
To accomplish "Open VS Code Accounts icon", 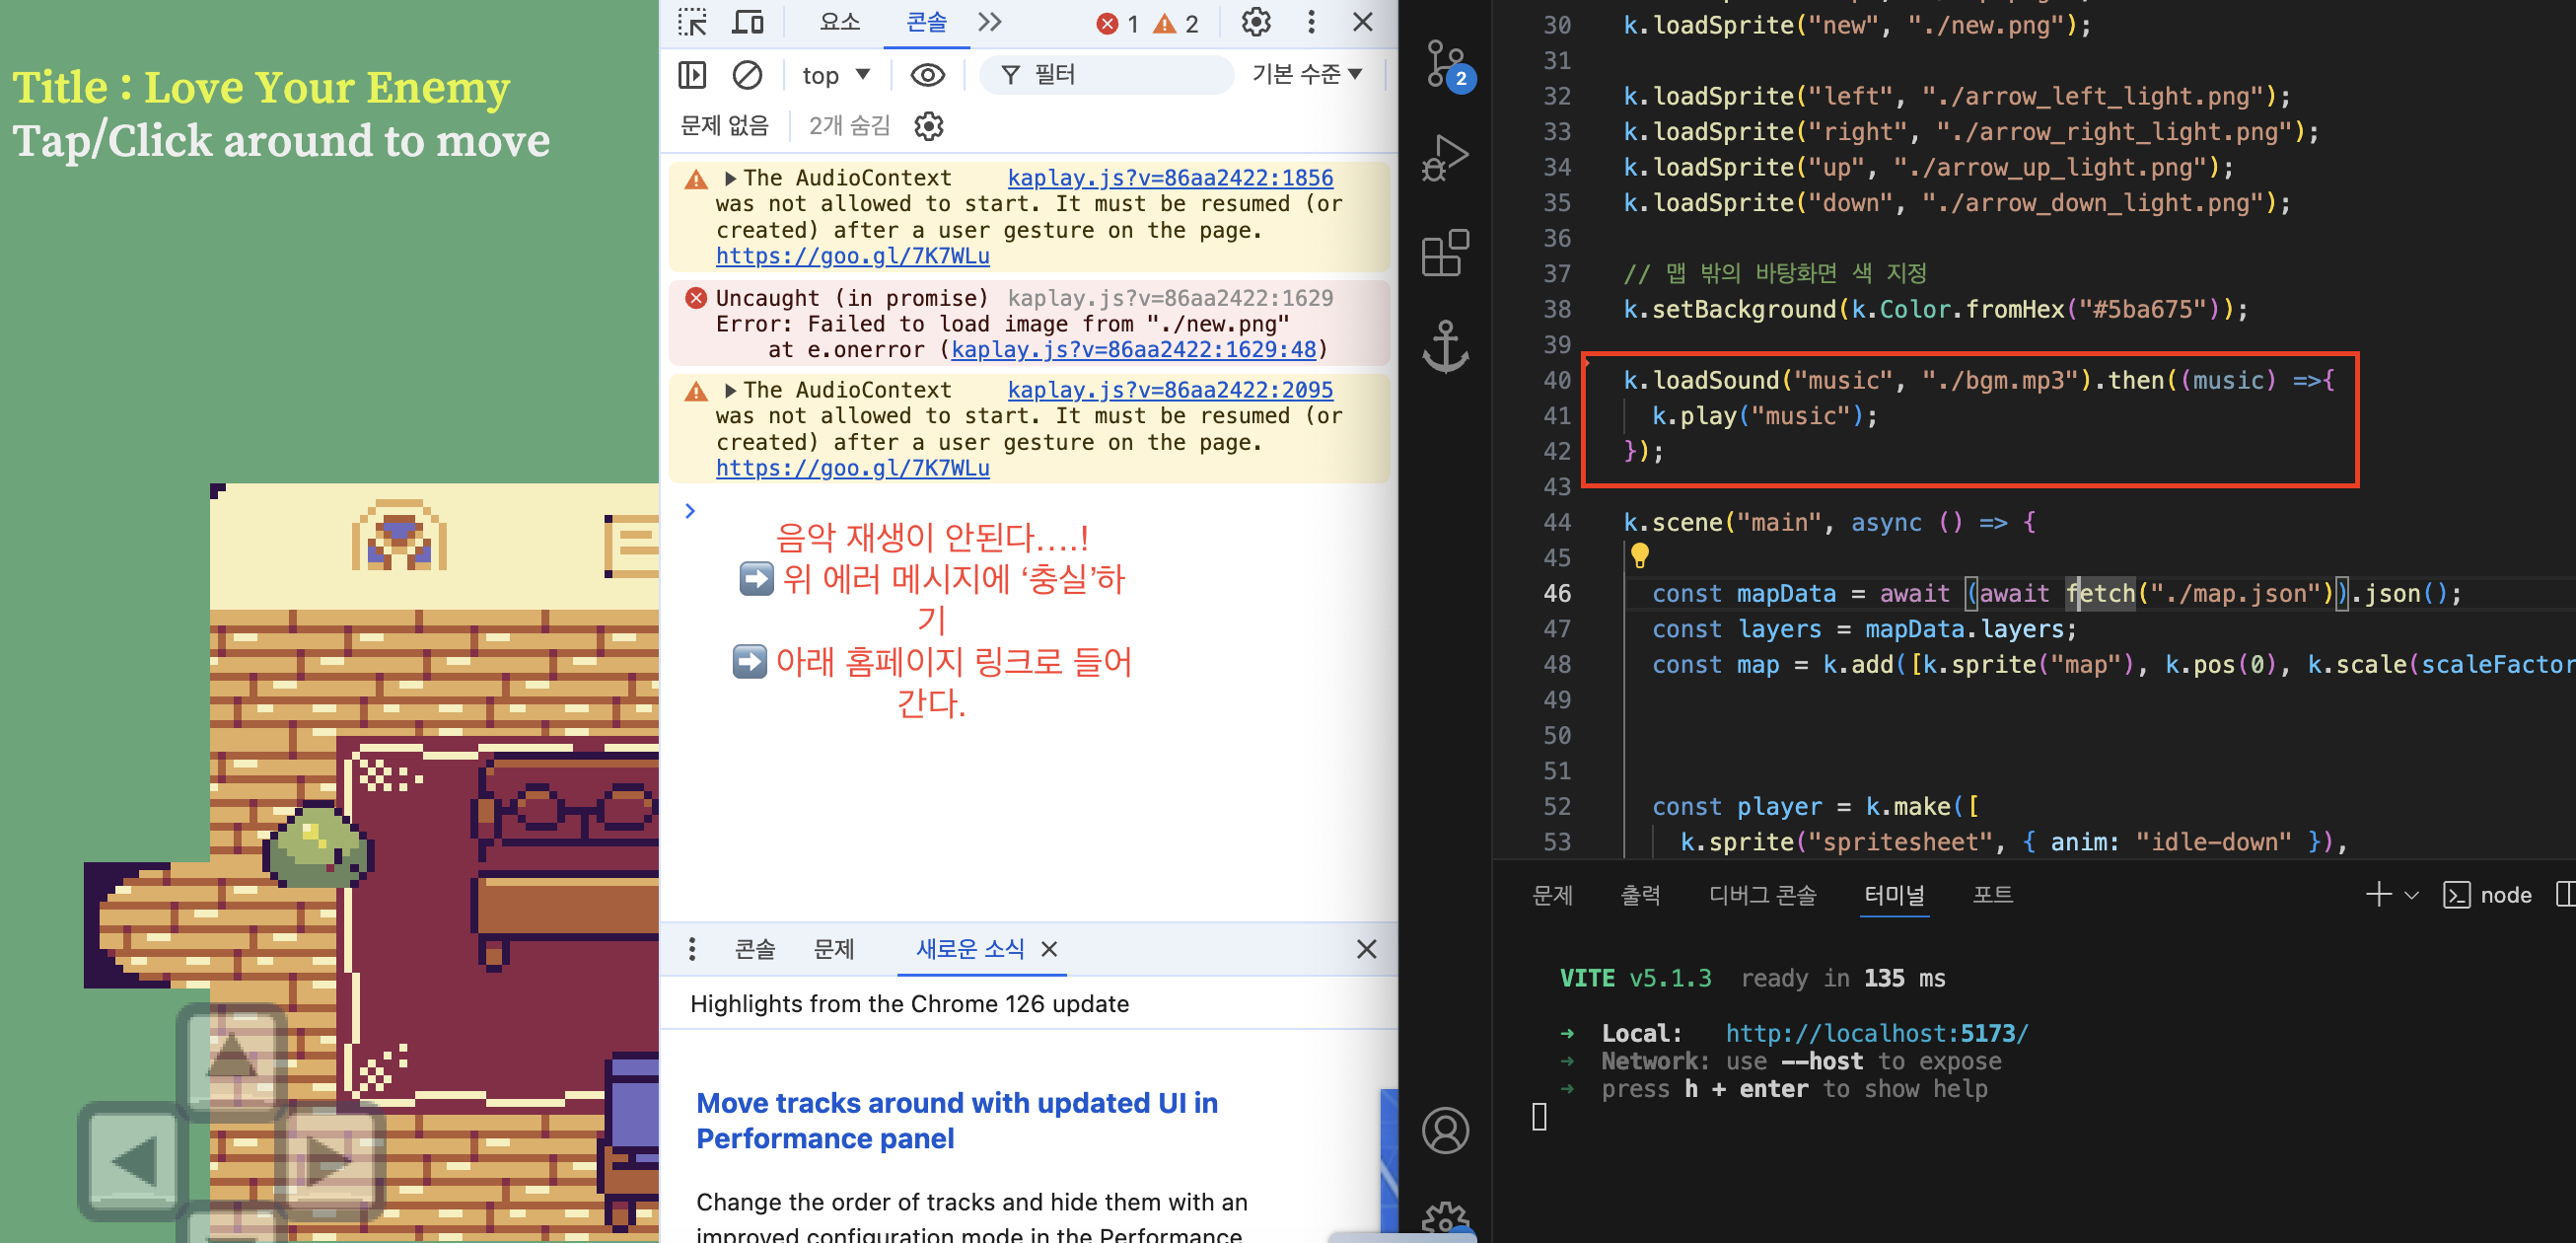I will 1446,1130.
